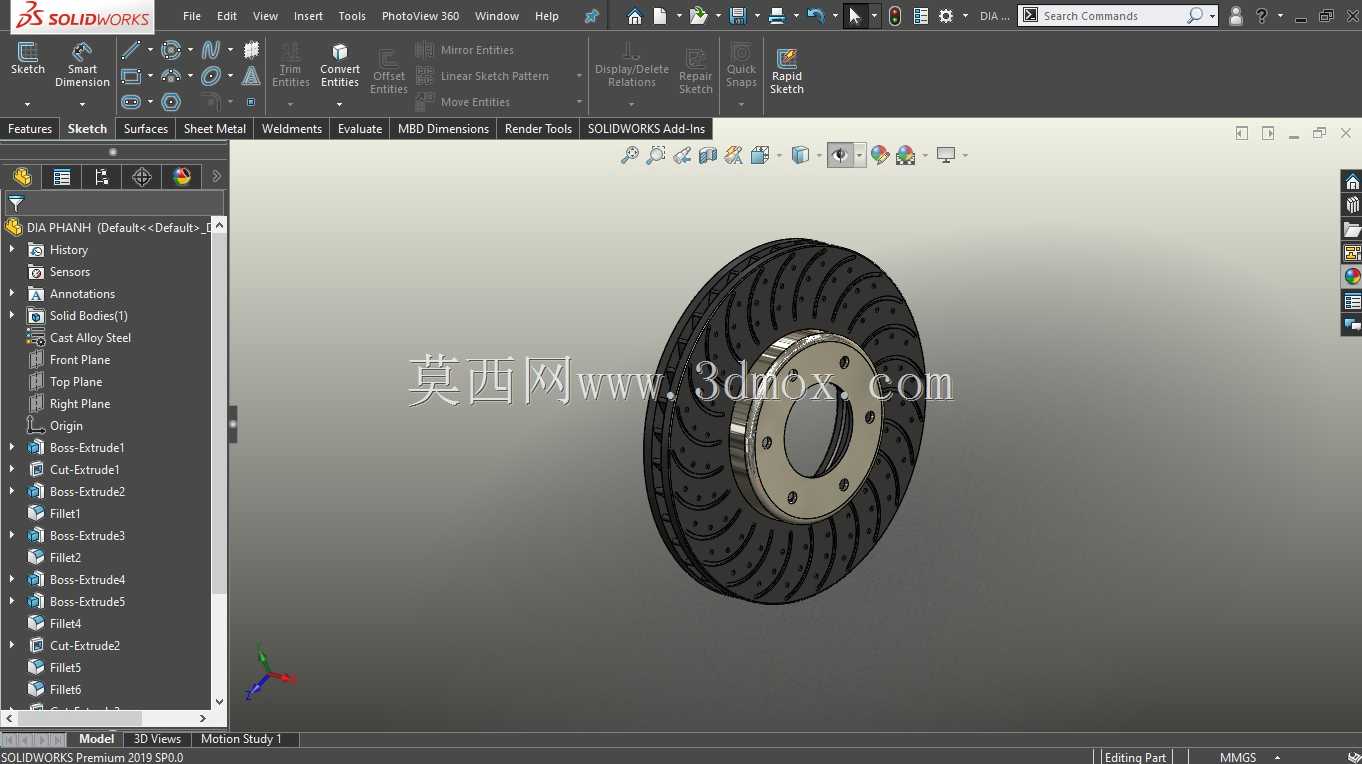This screenshot has height=764, width=1362.
Task: Toggle Hide/Show Items eye button
Action: point(840,155)
